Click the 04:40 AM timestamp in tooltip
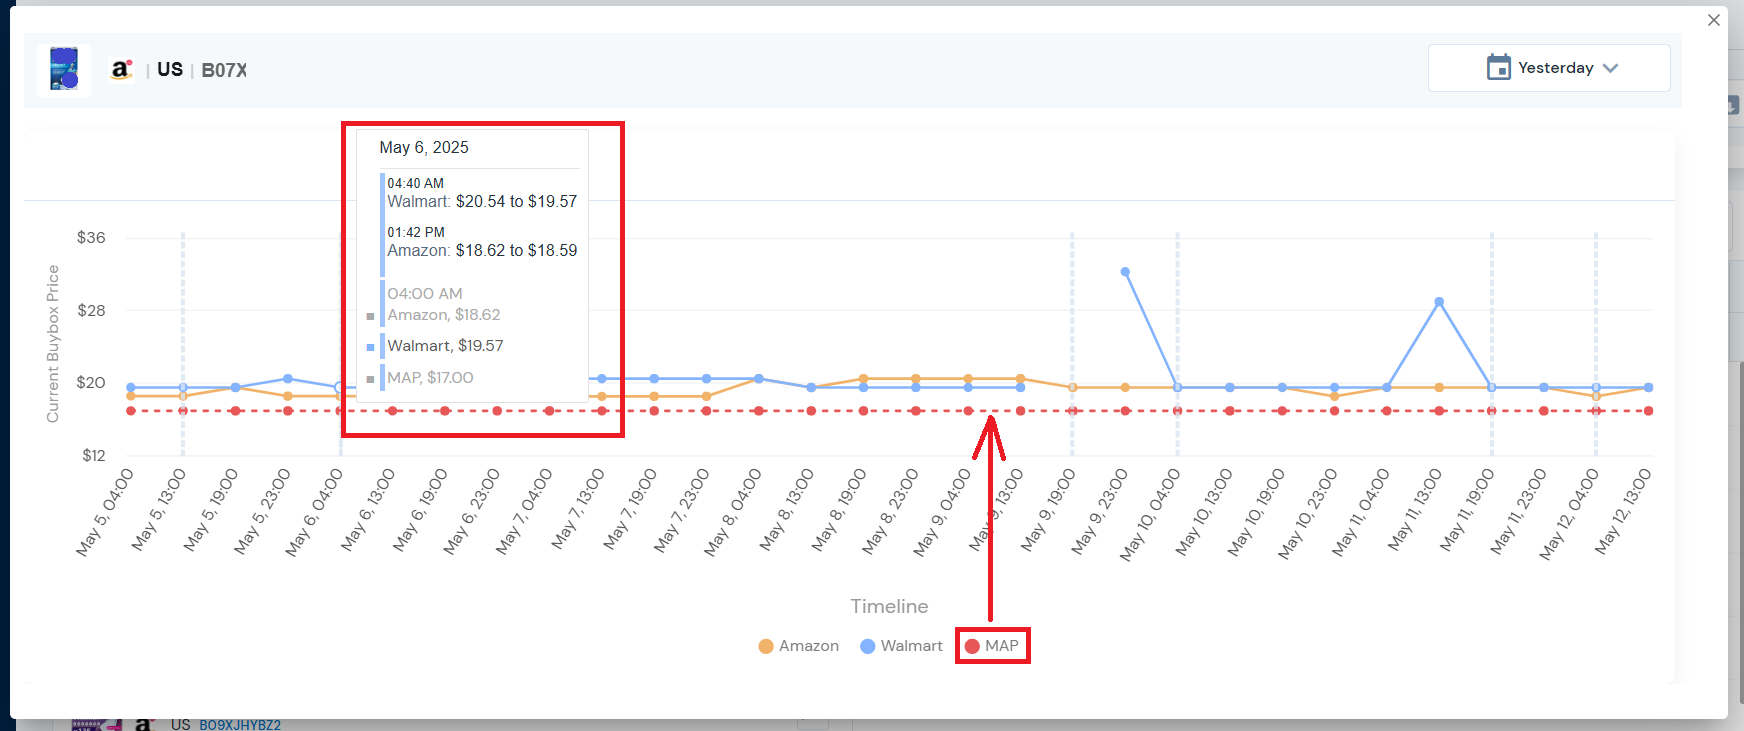 (415, 184)
